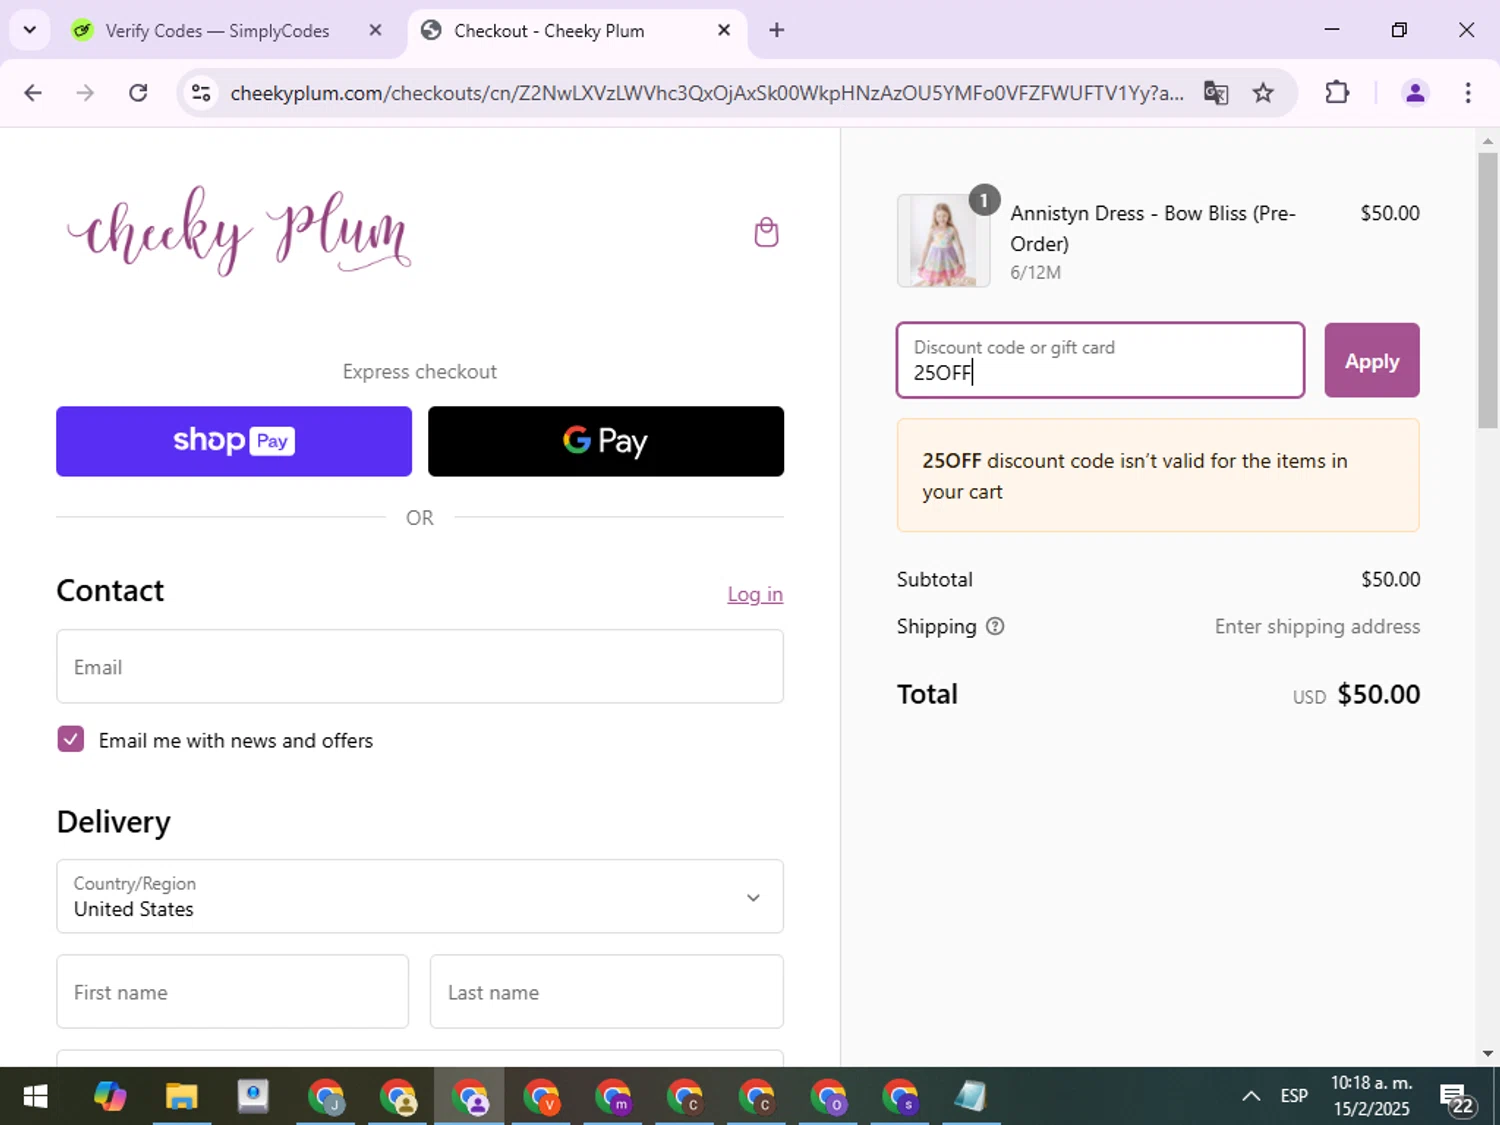
Task: Focus the Discount code or gift card field
Action: (1101, 360)
